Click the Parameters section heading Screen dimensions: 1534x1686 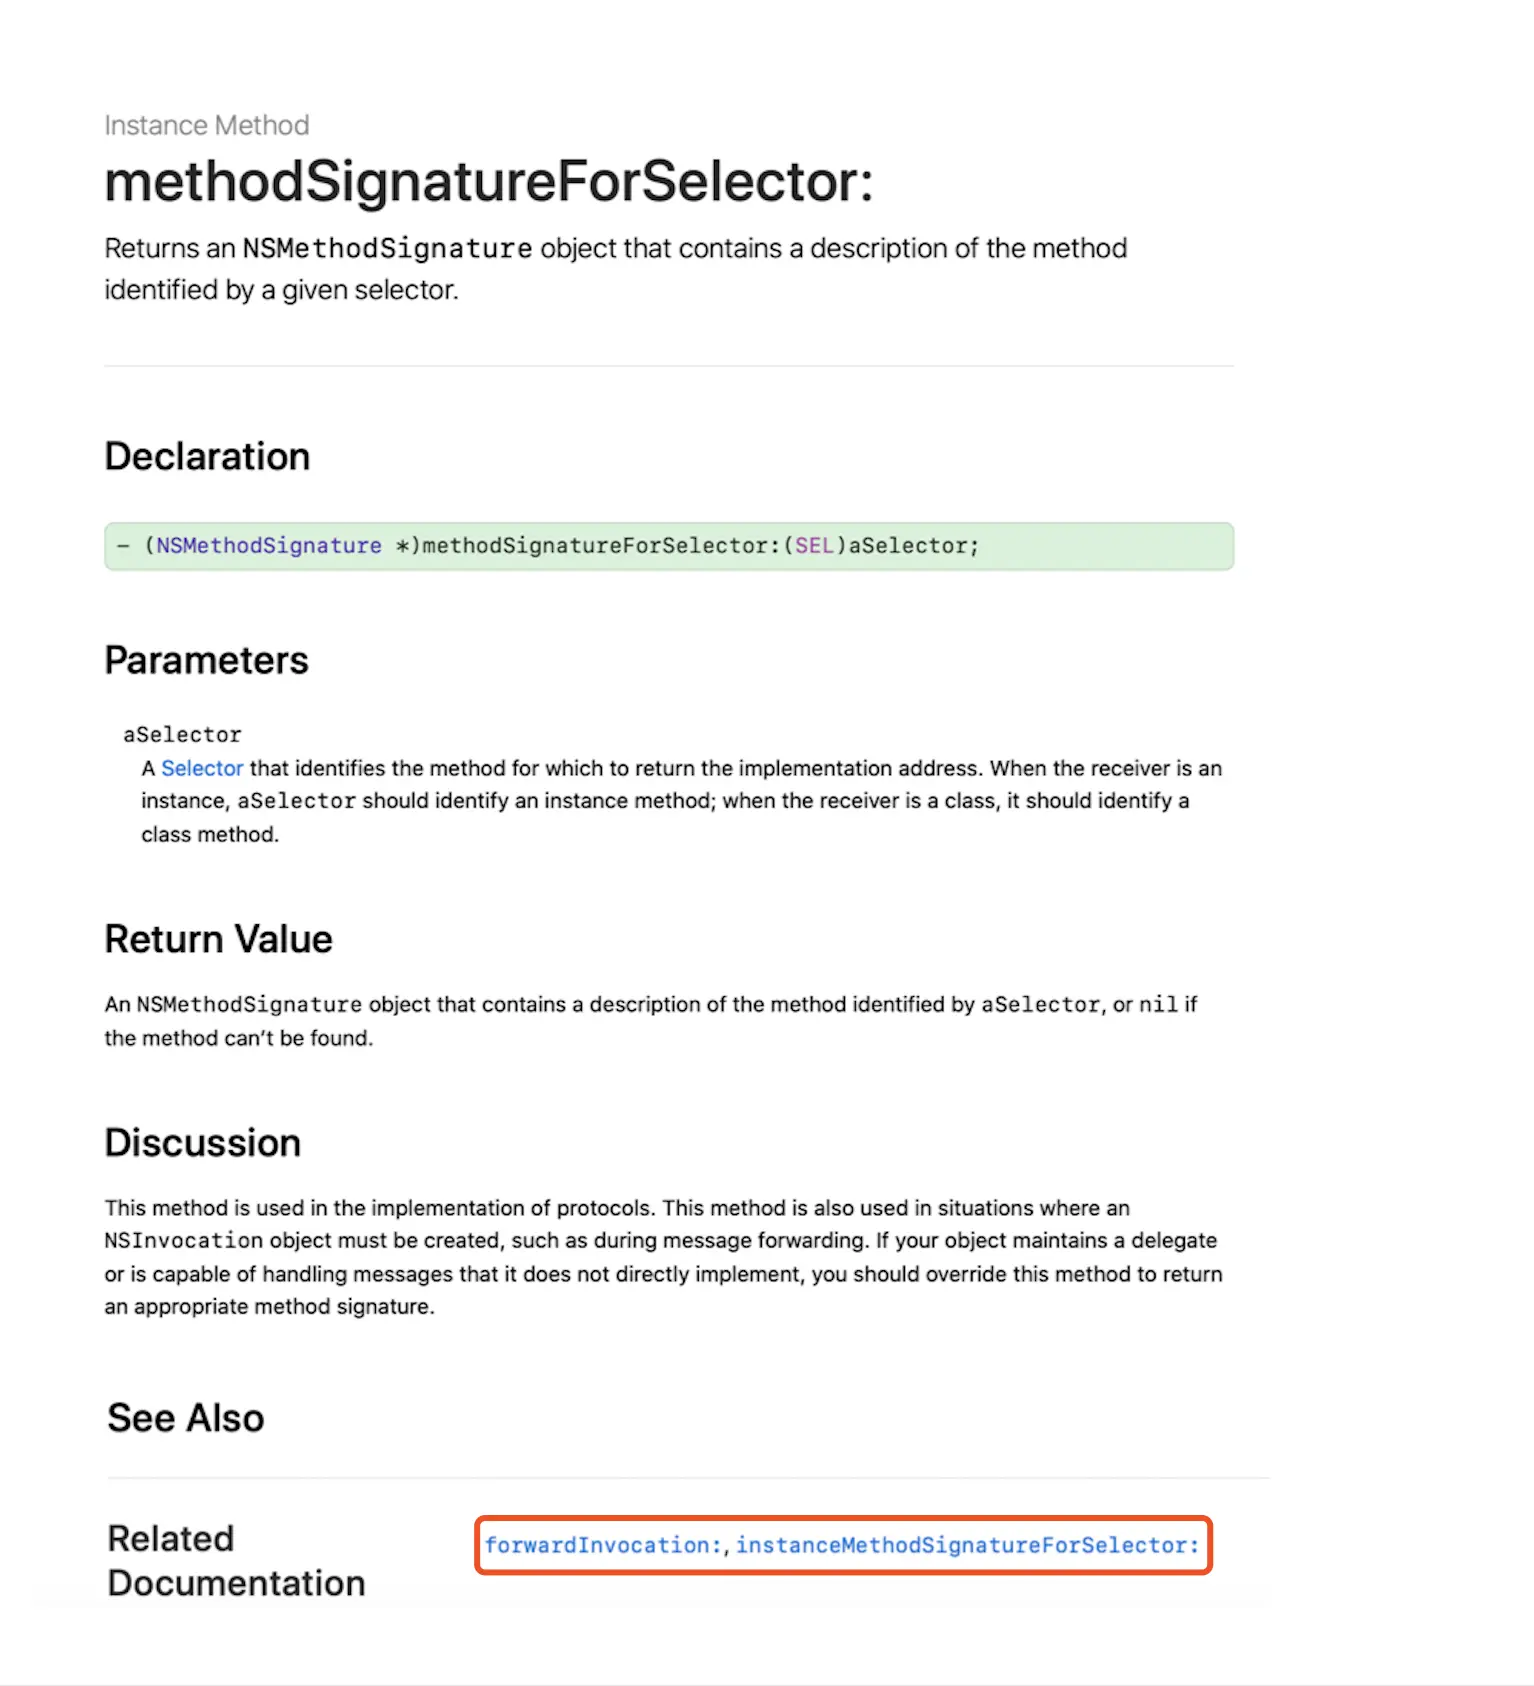[x=206, y=660]
